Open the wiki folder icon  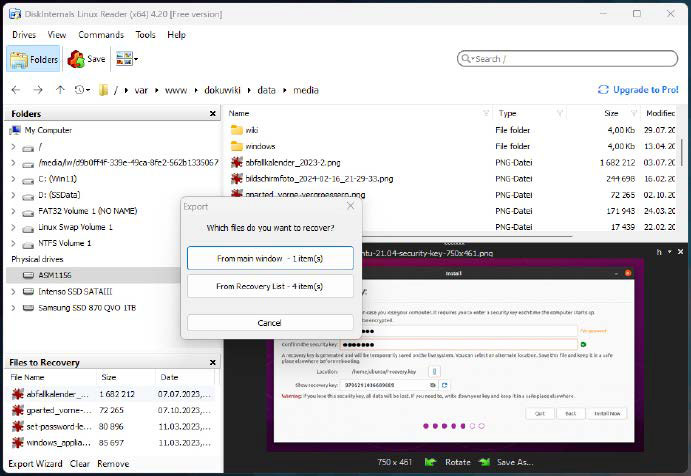coord(237,130)
